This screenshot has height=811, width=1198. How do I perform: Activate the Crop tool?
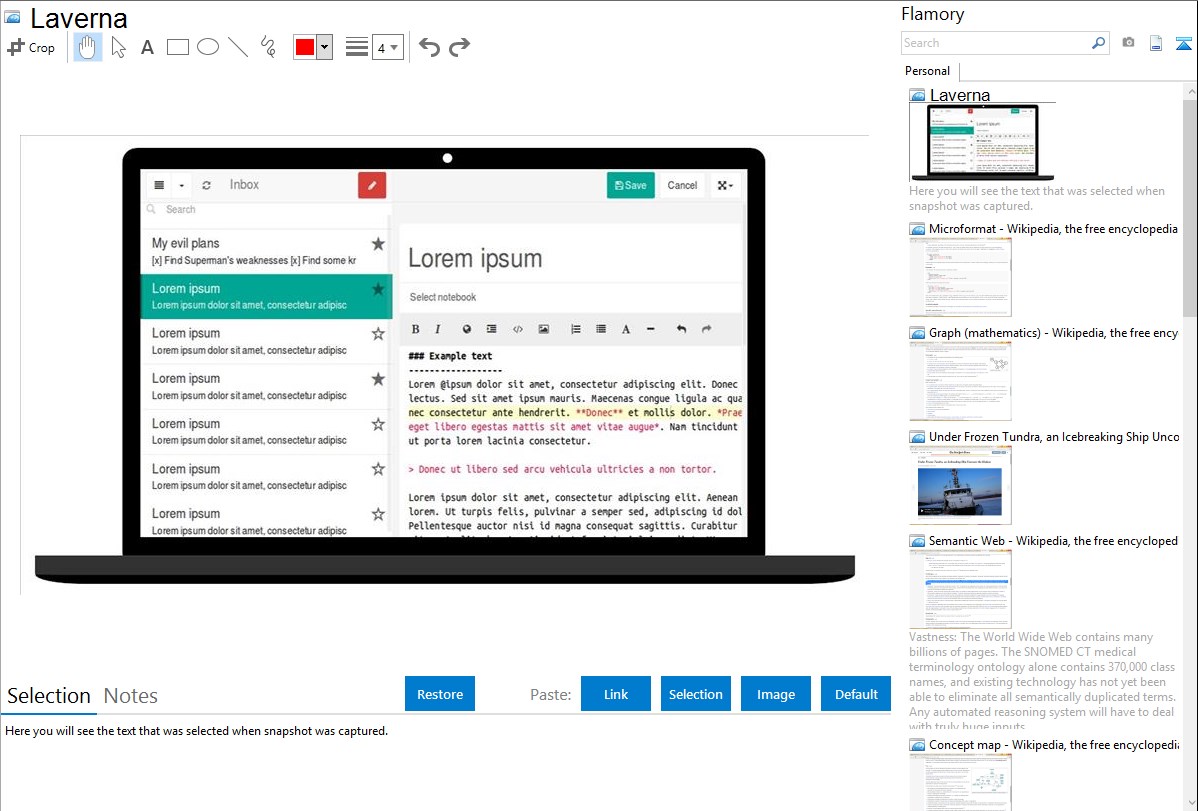pos(31,47)
